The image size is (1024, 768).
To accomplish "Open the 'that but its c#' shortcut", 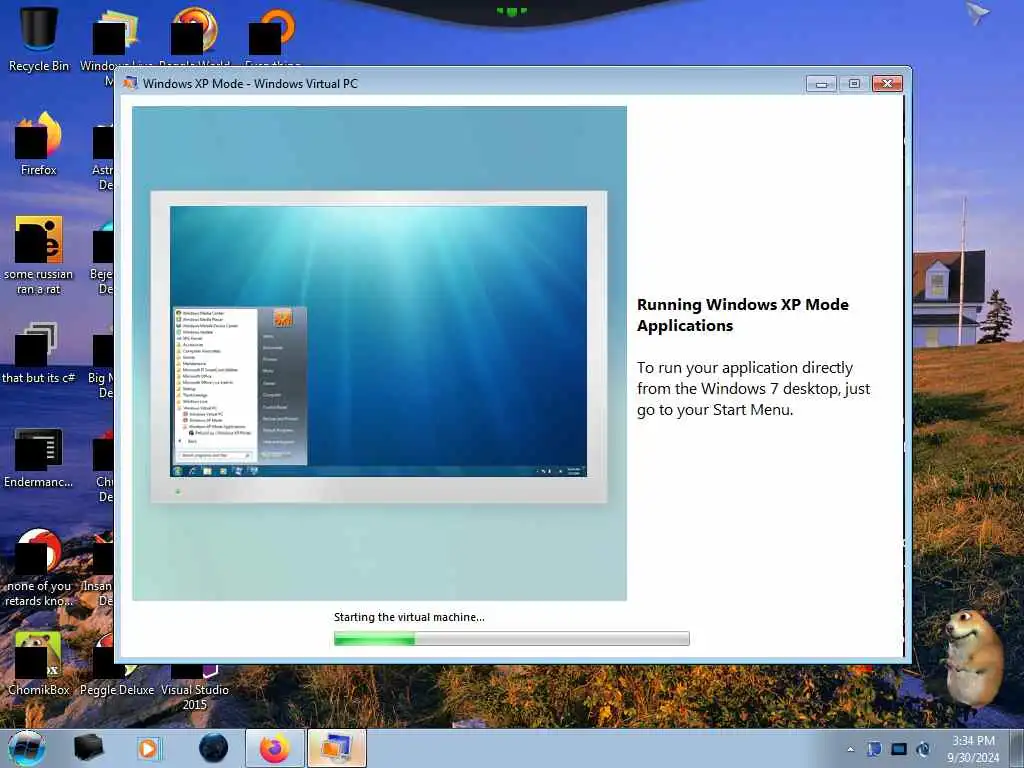I will (39, 351).
